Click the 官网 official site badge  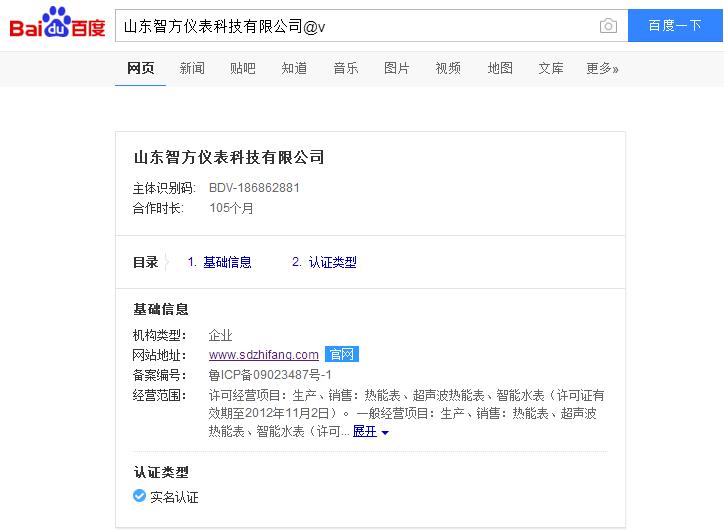tap(342, 354)
